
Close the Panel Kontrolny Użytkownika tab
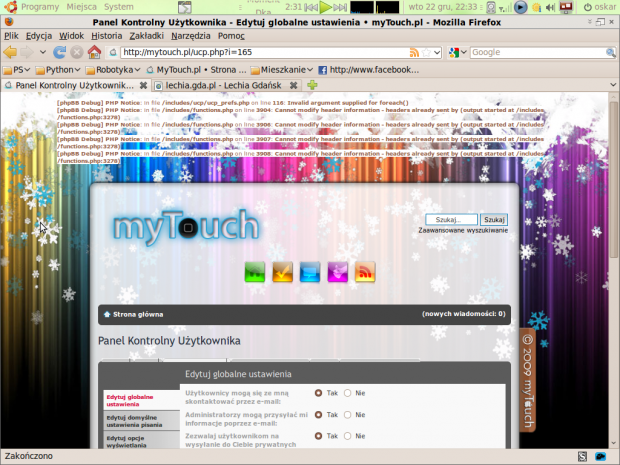point(144,85)
